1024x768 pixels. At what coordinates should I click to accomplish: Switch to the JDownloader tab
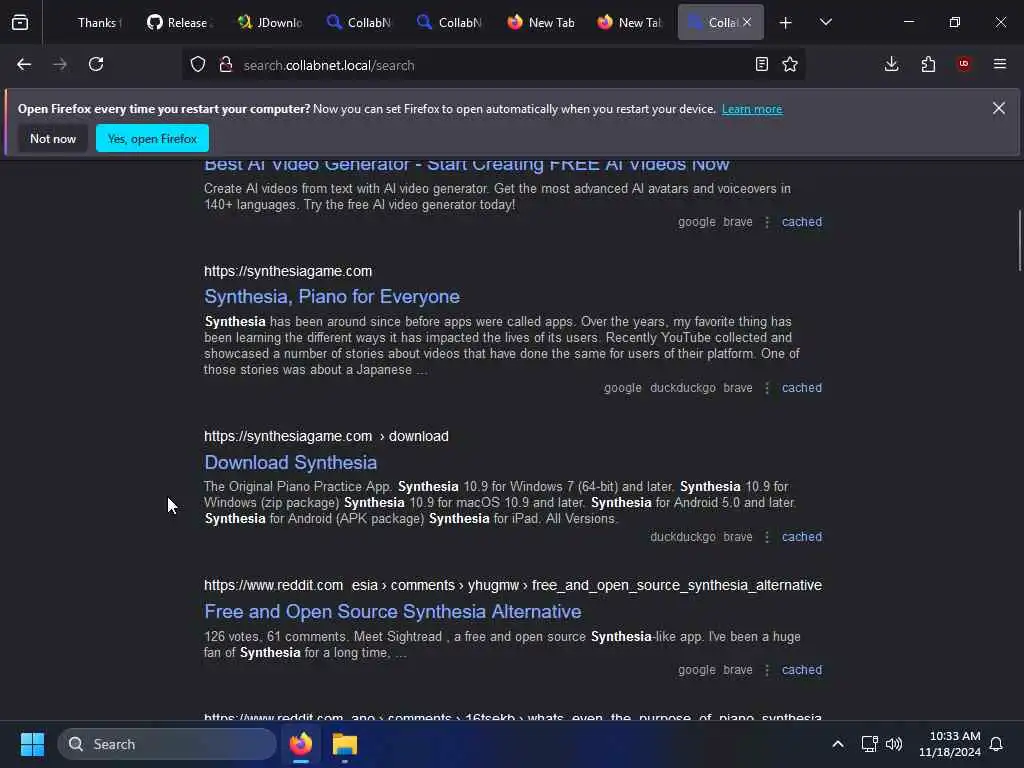[269, 23]
